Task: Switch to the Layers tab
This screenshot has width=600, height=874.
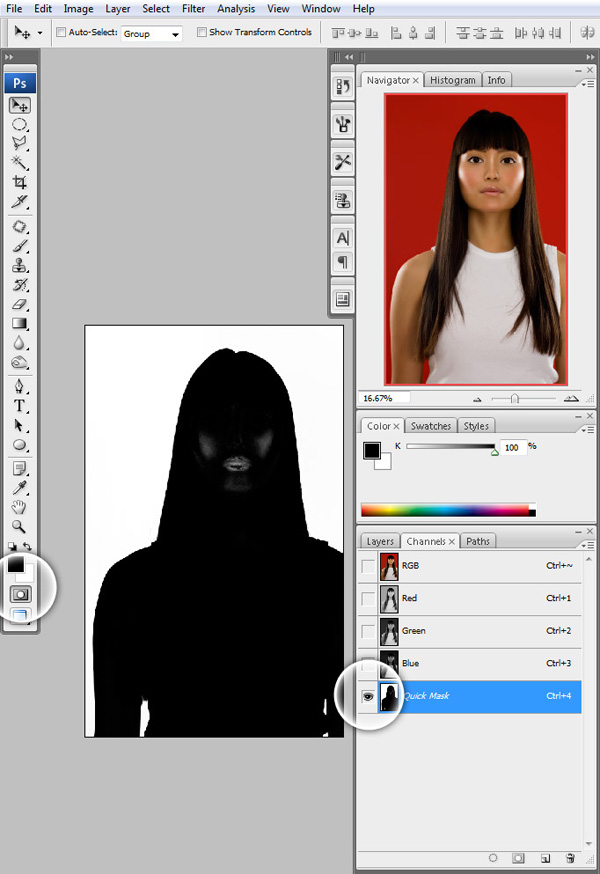Action: coord(380,541)
